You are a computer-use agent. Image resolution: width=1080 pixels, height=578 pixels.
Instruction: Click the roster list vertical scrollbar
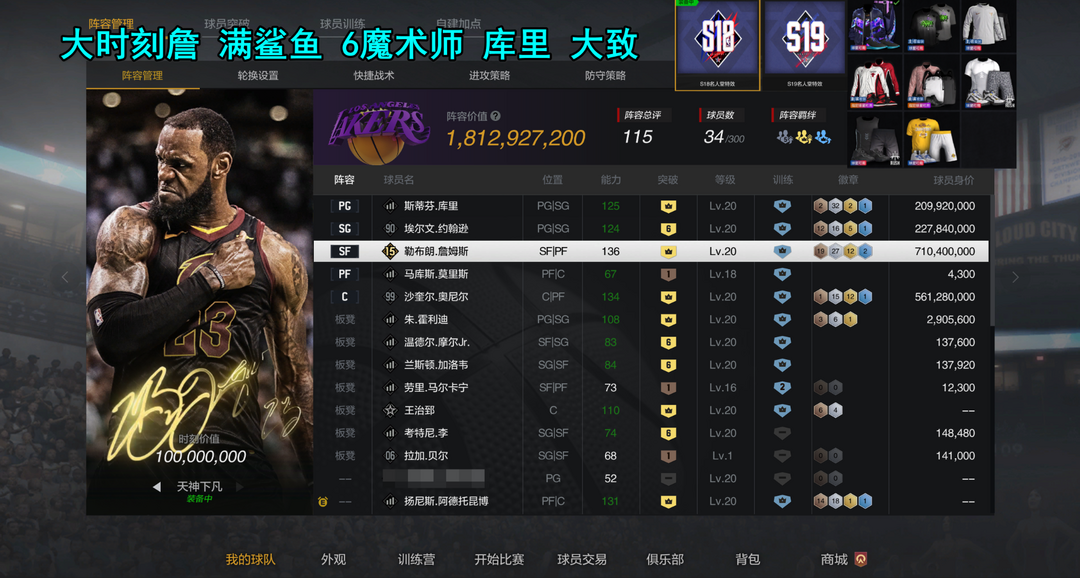(x=991, y=260)
